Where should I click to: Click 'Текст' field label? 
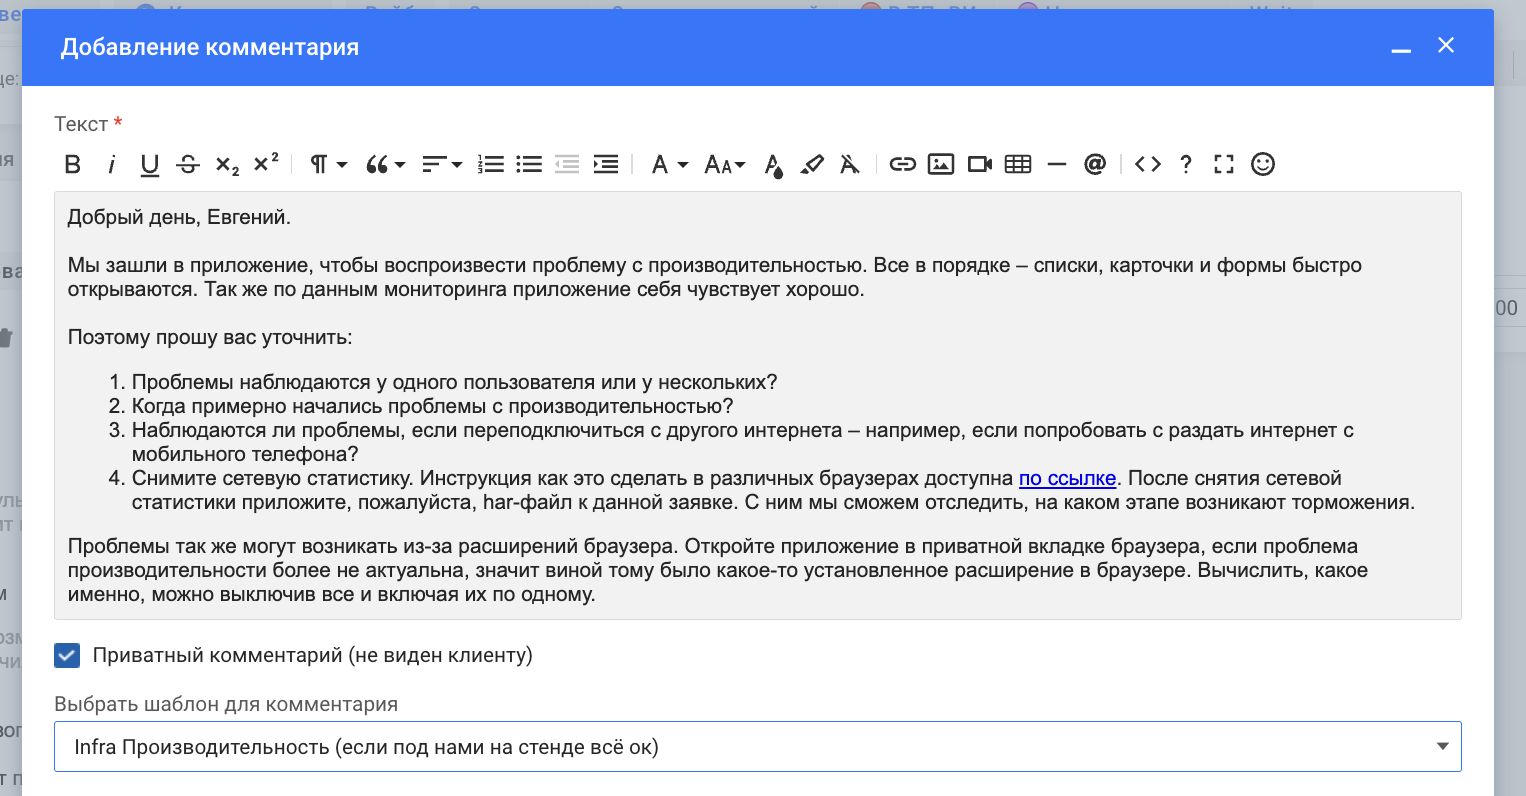(81, 124)
